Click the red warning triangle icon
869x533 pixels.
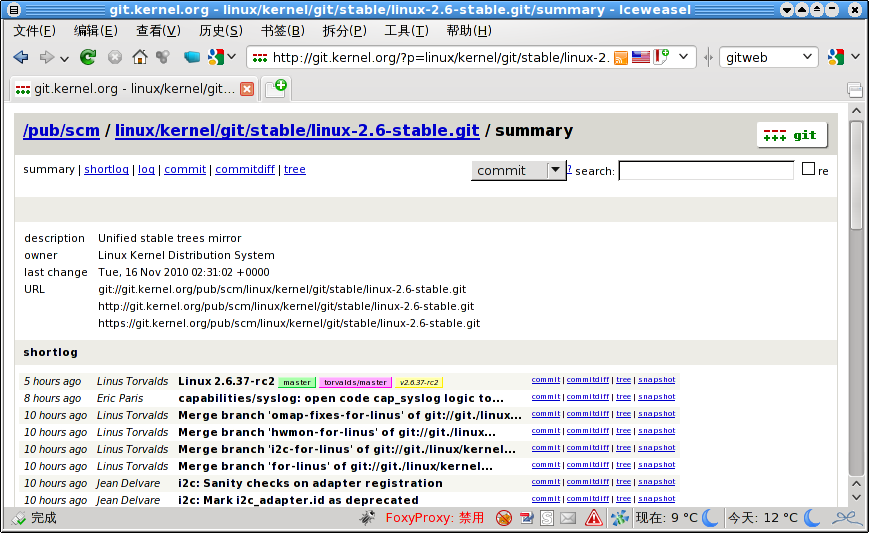pos(594,517)
